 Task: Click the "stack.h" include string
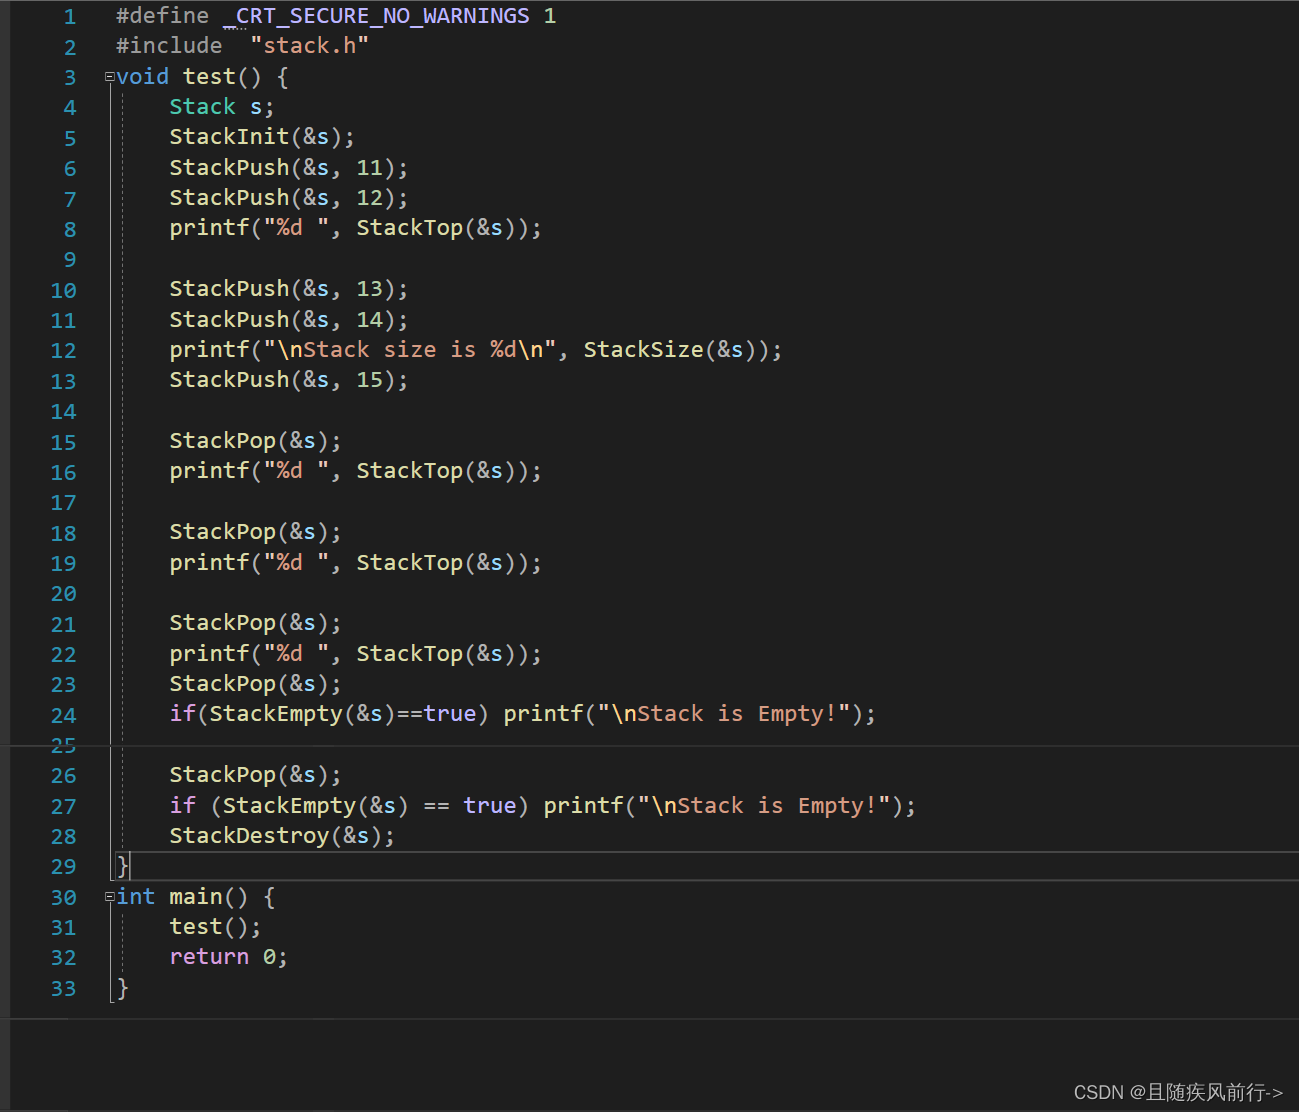click(x=309, y=46)
